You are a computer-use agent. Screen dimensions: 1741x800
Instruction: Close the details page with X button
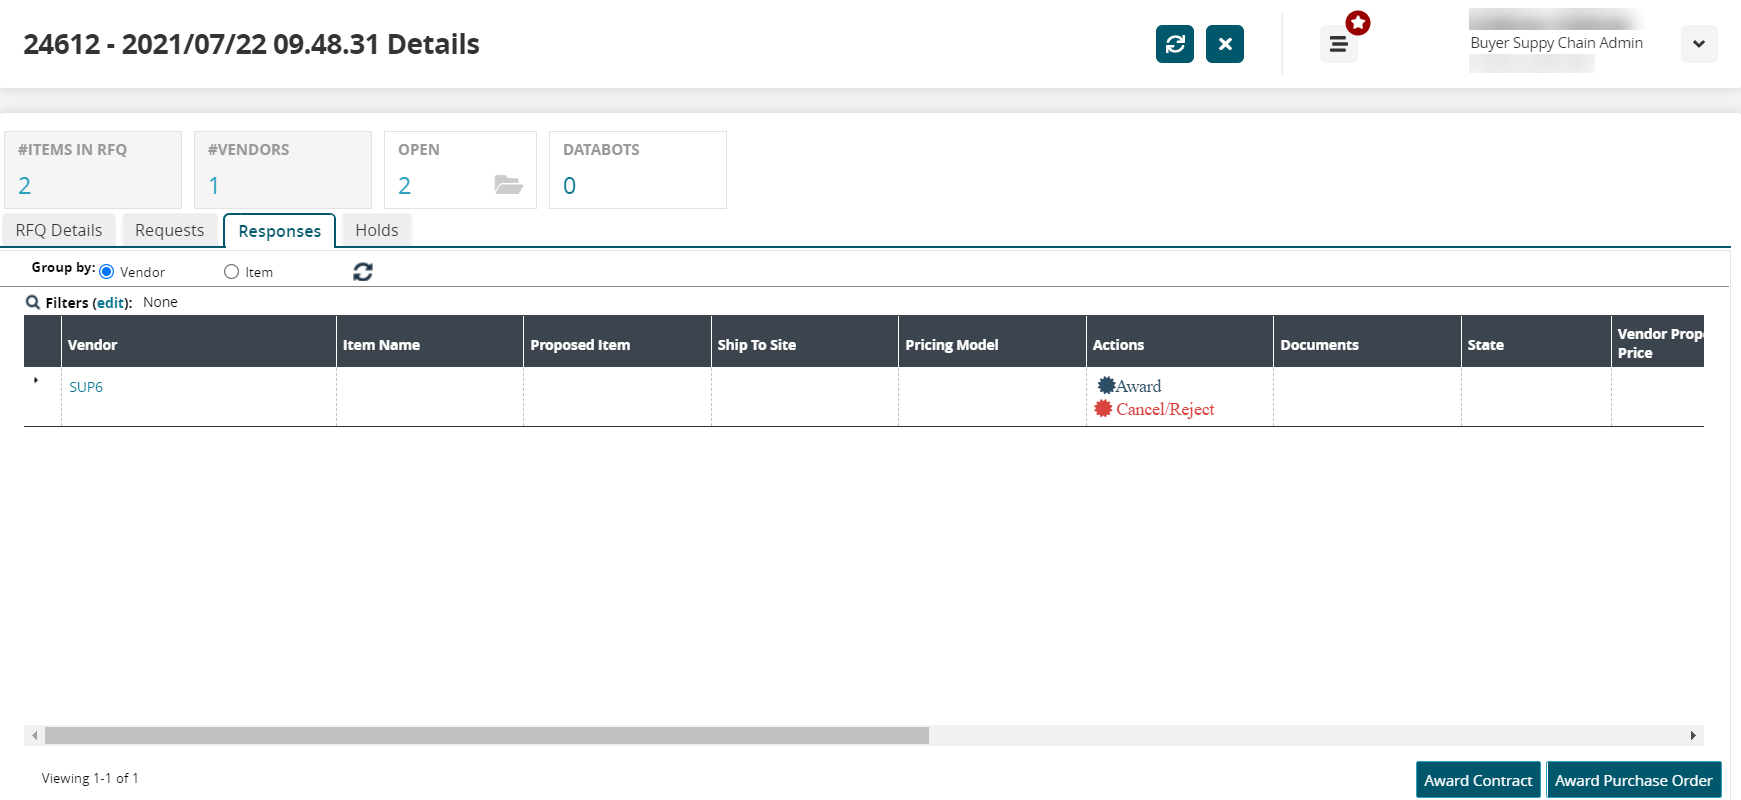1225,44
